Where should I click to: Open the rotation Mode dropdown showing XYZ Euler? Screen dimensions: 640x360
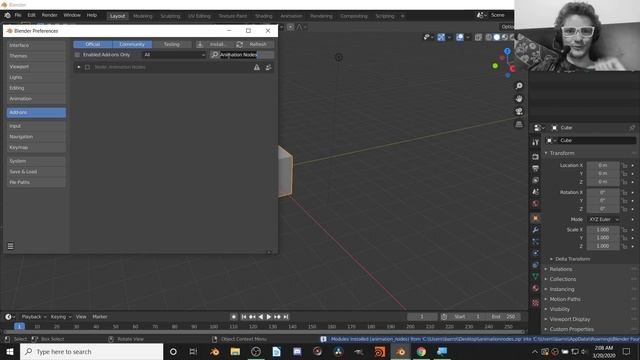coord(603,220)
